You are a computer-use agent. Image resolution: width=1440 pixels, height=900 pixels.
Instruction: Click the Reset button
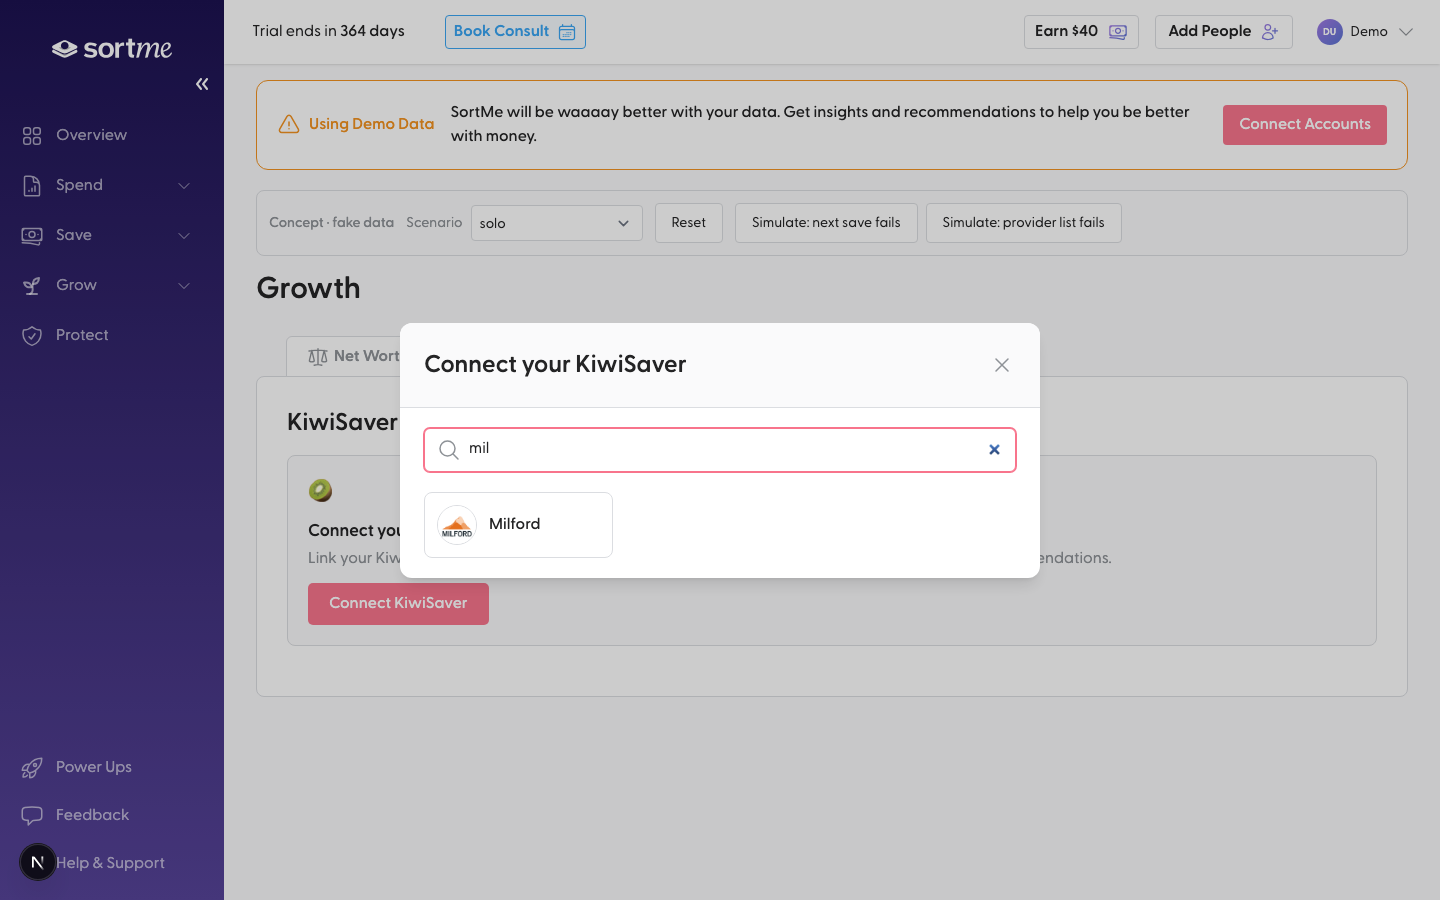click(688, 223)
